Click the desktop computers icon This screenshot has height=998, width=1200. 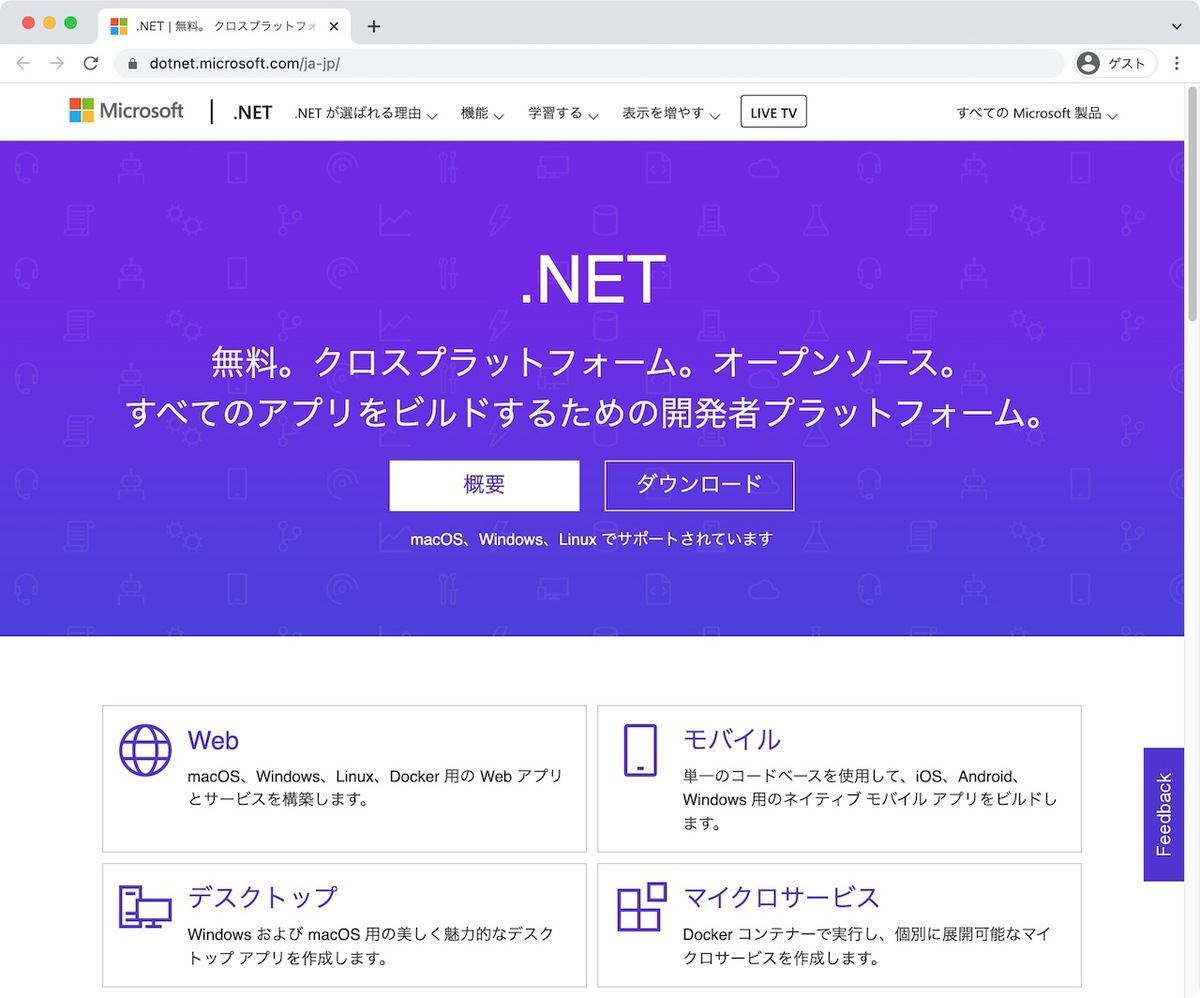tap(145, 906)
